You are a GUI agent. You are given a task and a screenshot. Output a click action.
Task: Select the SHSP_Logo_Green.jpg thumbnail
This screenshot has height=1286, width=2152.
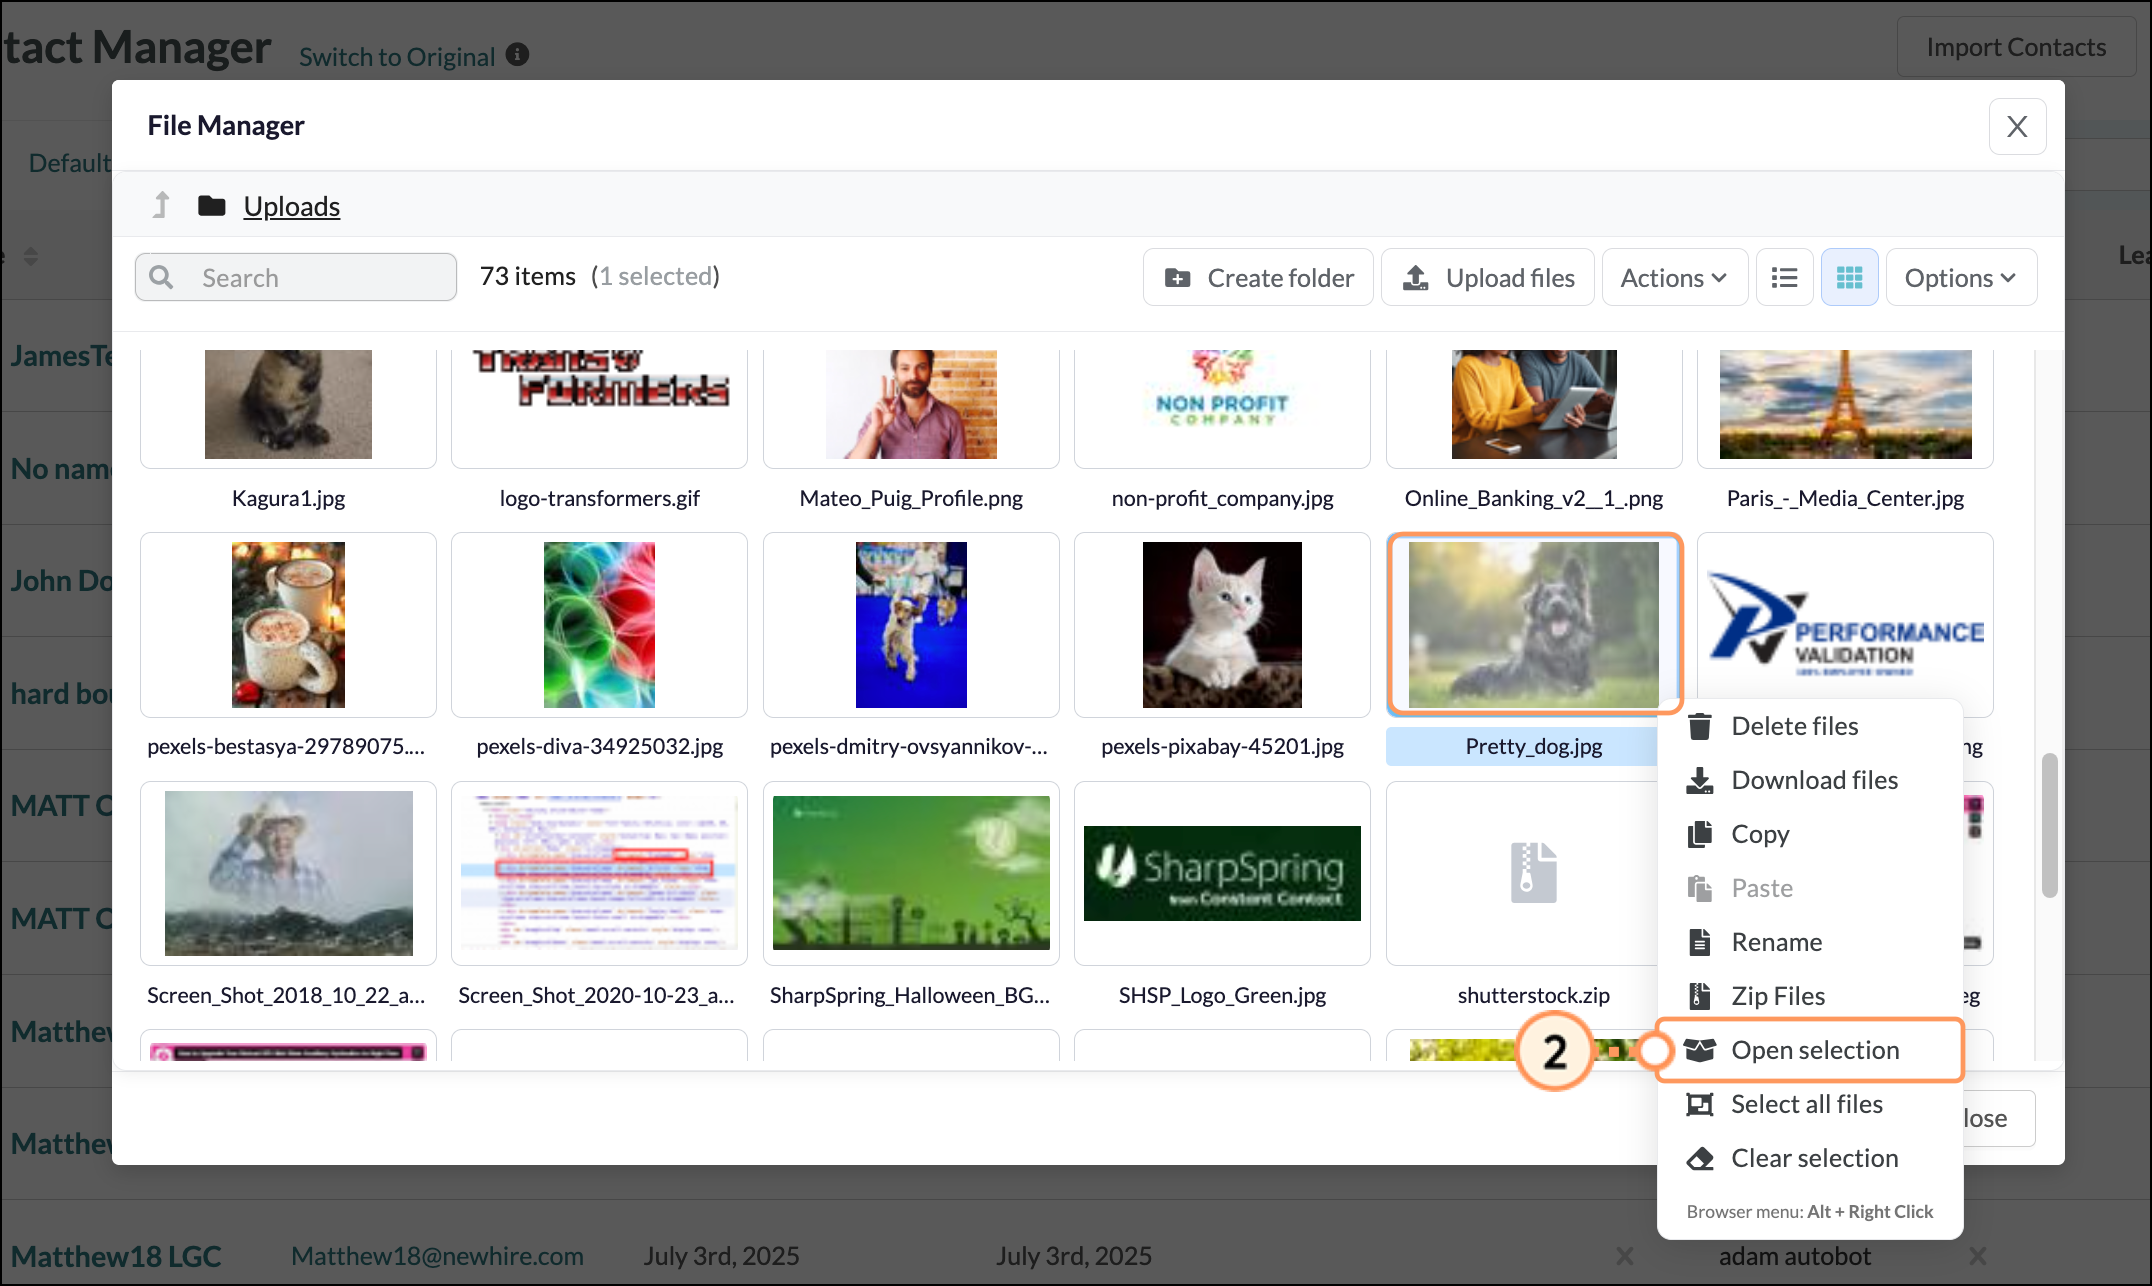tap(1222, 873)
